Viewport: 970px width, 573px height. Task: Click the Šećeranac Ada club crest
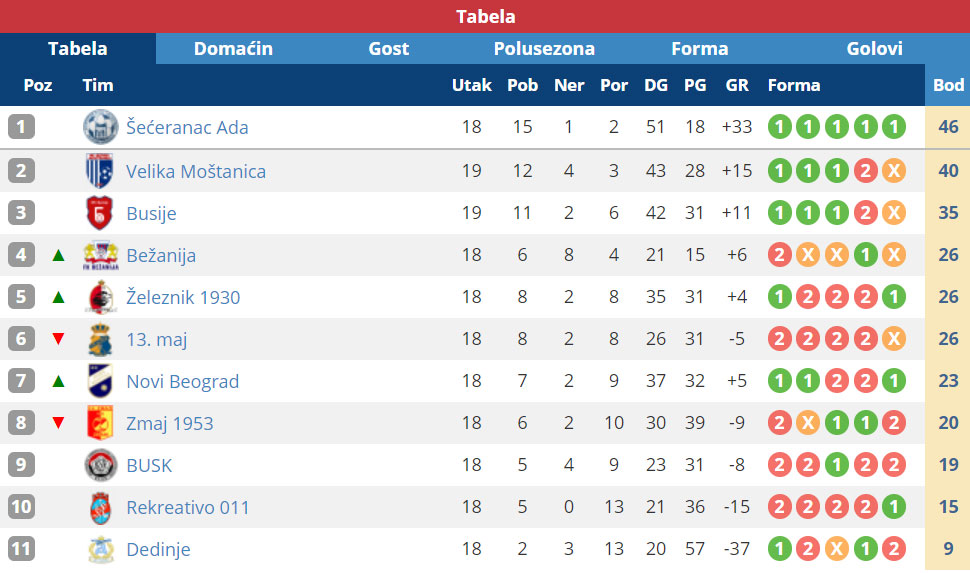[100, 127]
